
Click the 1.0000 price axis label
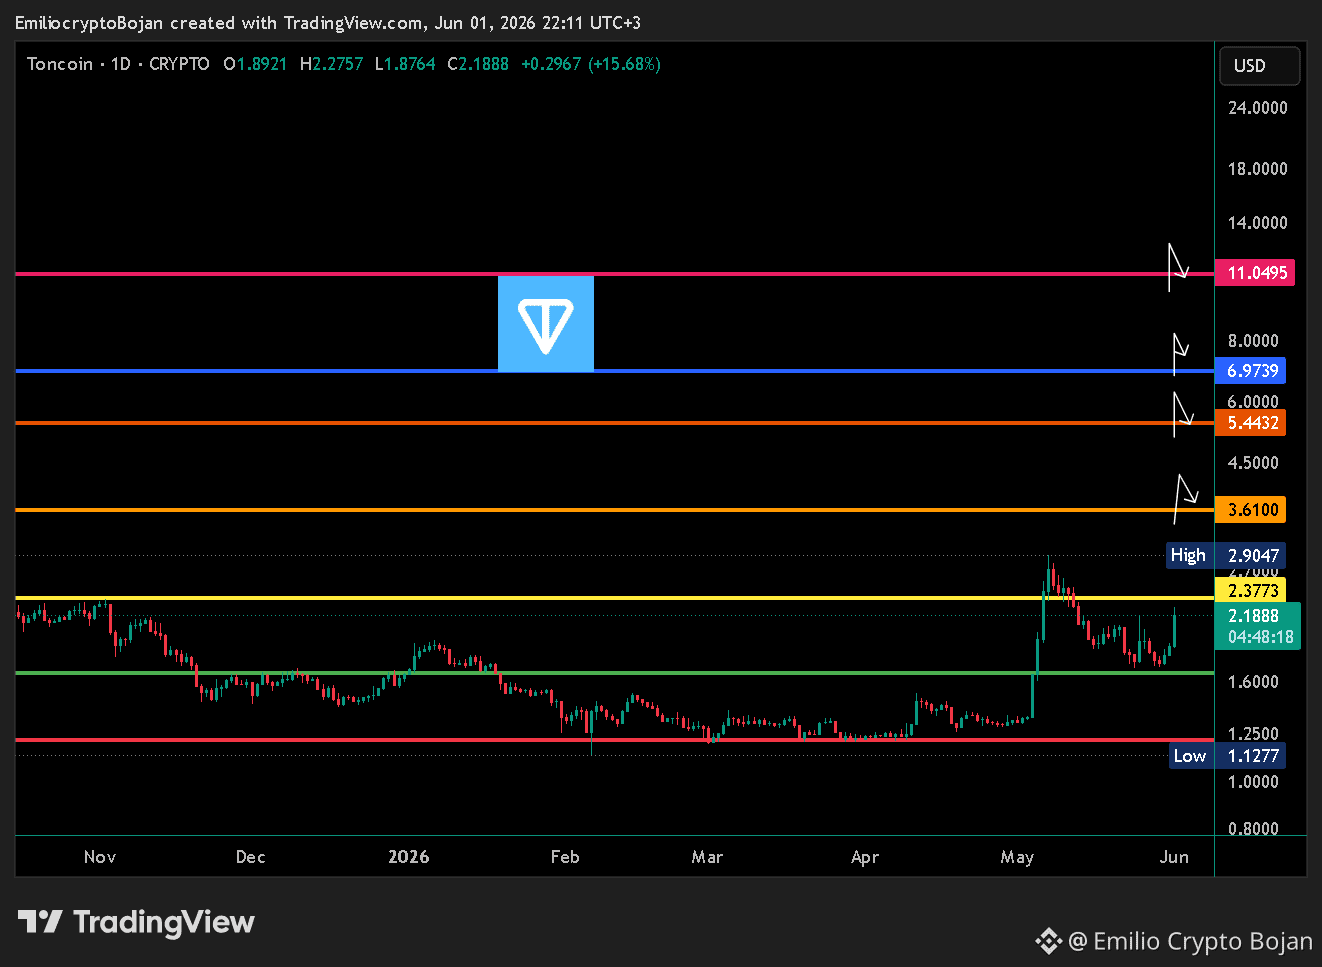click(1254, 782)
